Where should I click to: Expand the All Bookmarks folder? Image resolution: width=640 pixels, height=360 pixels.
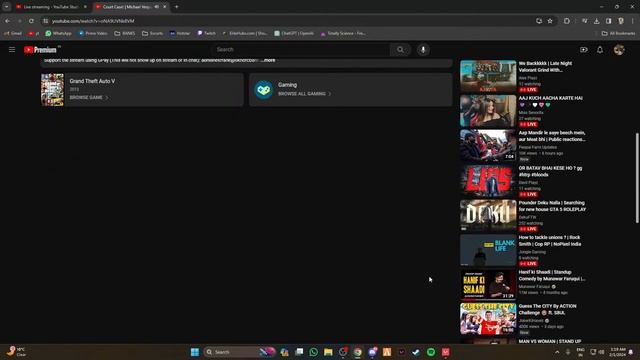(618, 33)
